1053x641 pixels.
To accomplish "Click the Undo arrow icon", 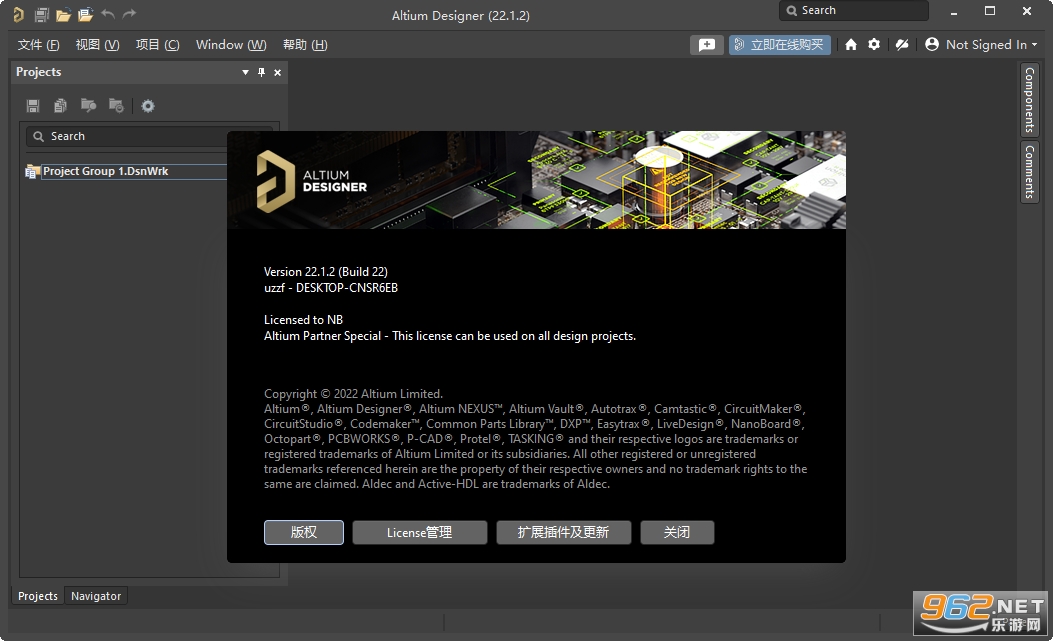I will [108, 13].
